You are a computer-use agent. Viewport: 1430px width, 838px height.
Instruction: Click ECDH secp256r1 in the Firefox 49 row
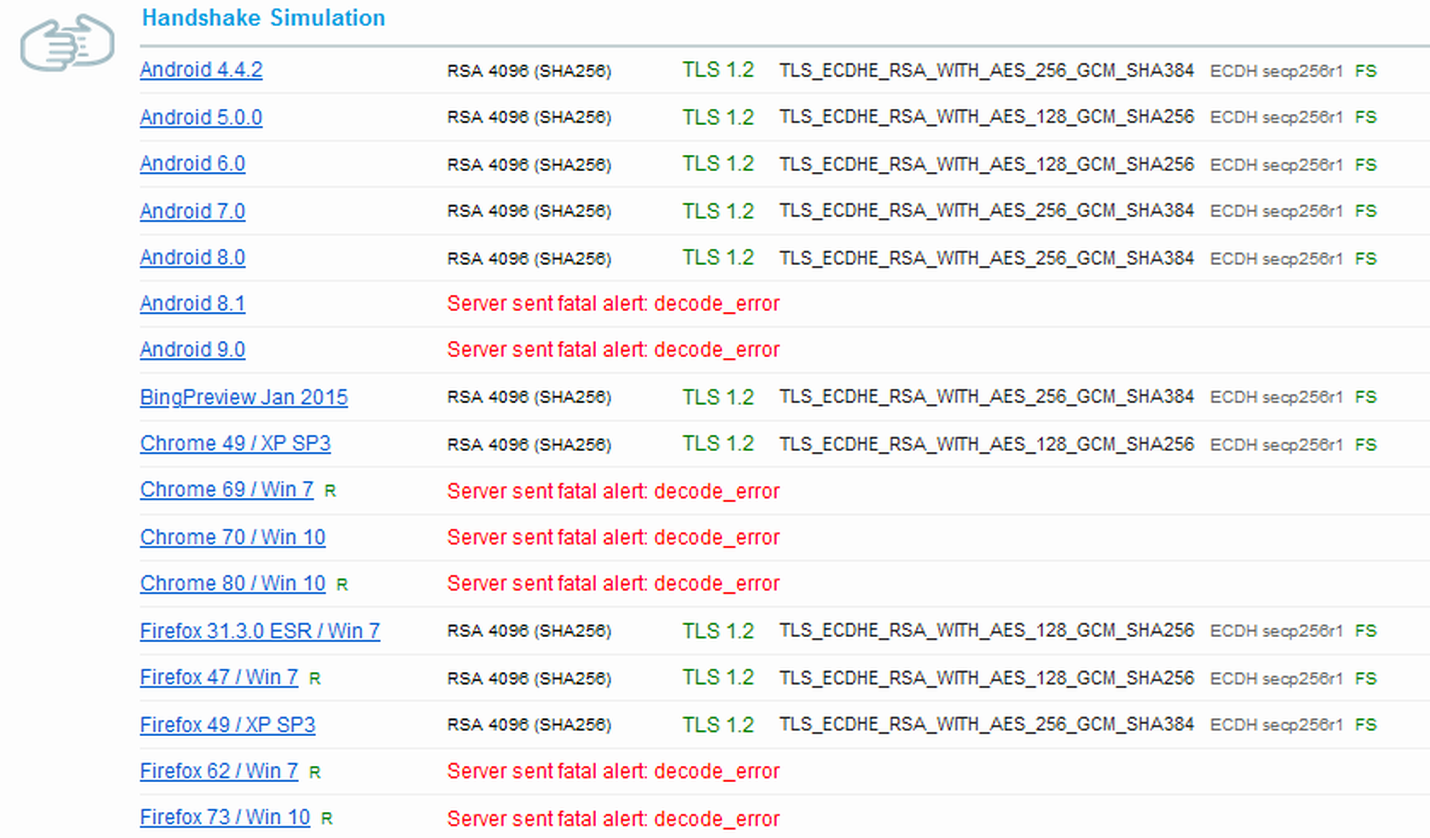pos(1276,725)
